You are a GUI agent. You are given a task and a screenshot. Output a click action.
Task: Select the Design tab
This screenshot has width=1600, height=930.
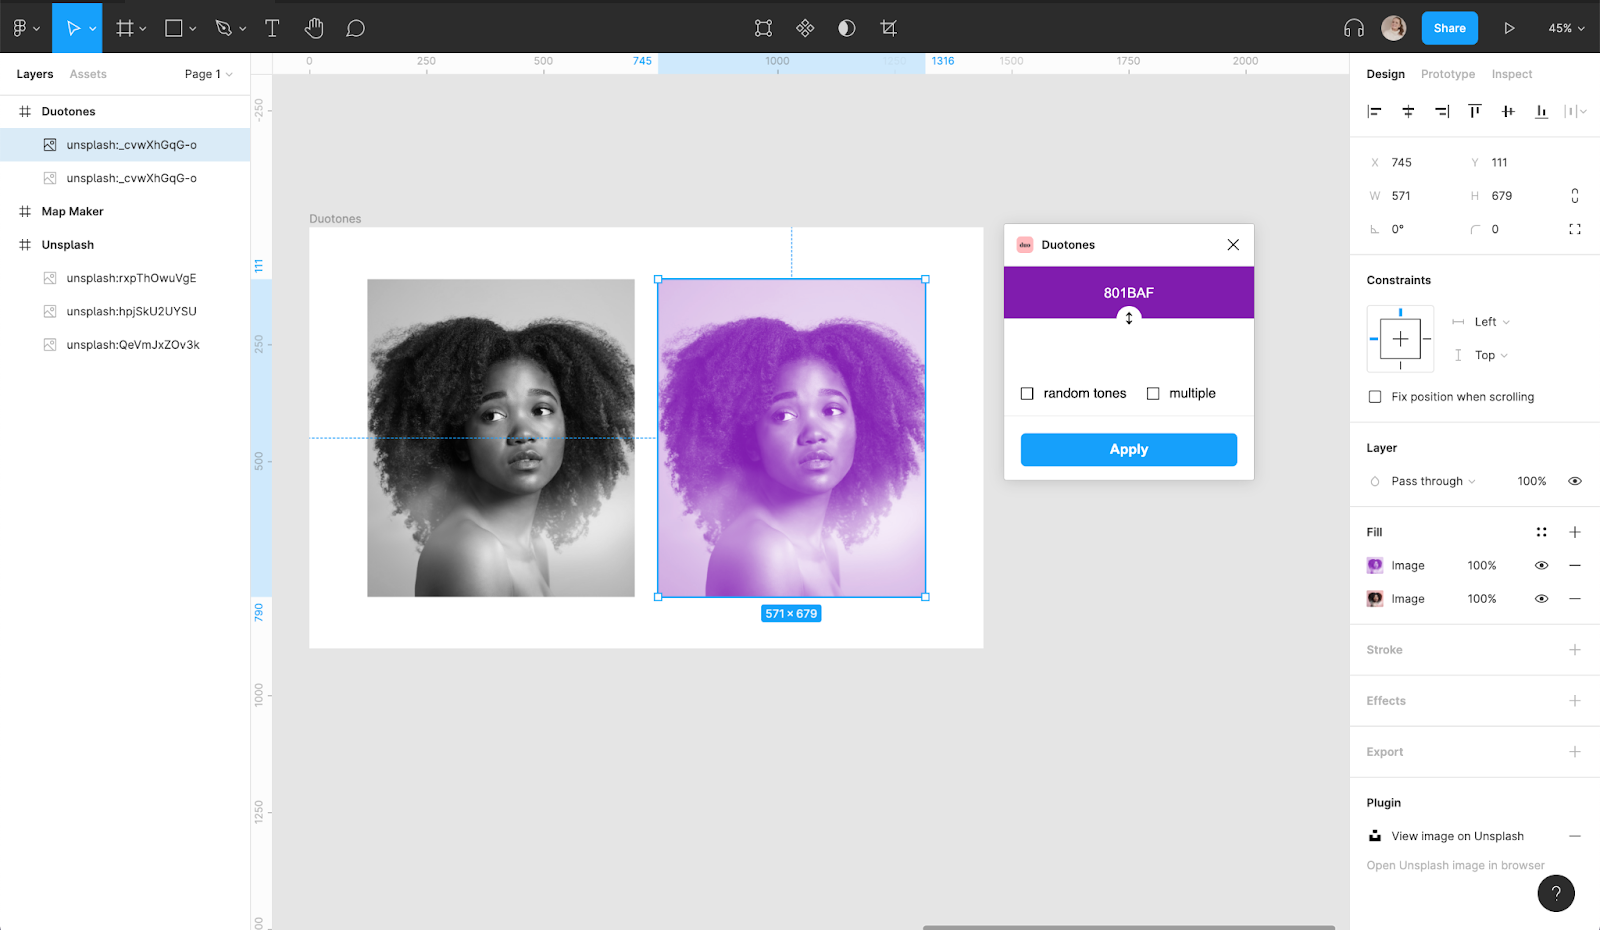pos(1386,74)
